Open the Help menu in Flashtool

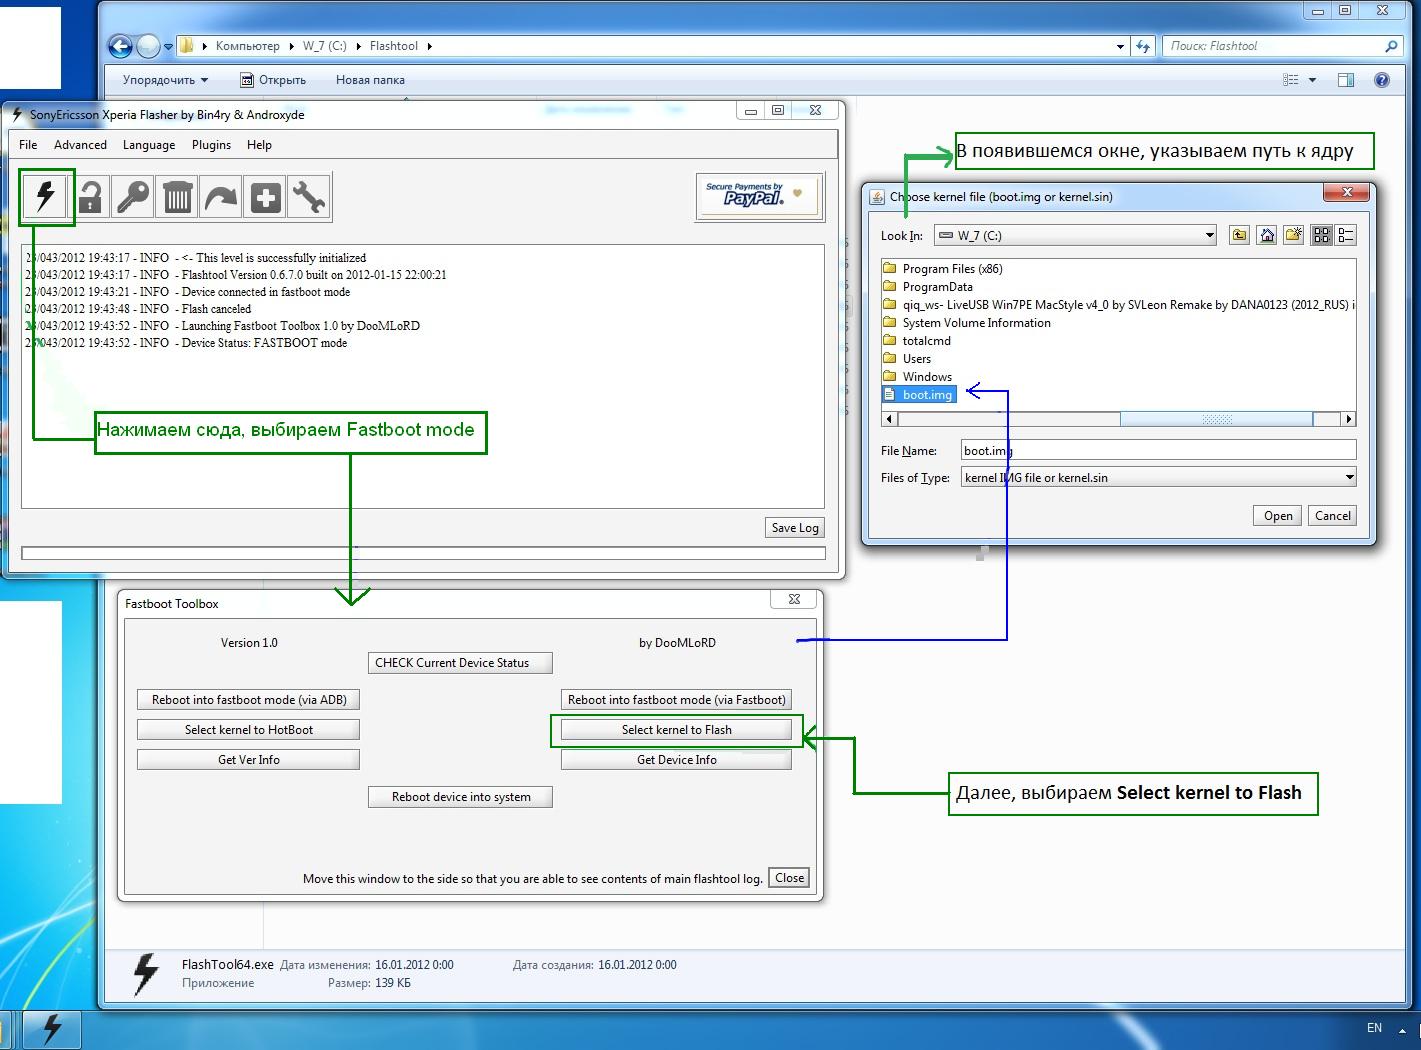tap(259, 145)
